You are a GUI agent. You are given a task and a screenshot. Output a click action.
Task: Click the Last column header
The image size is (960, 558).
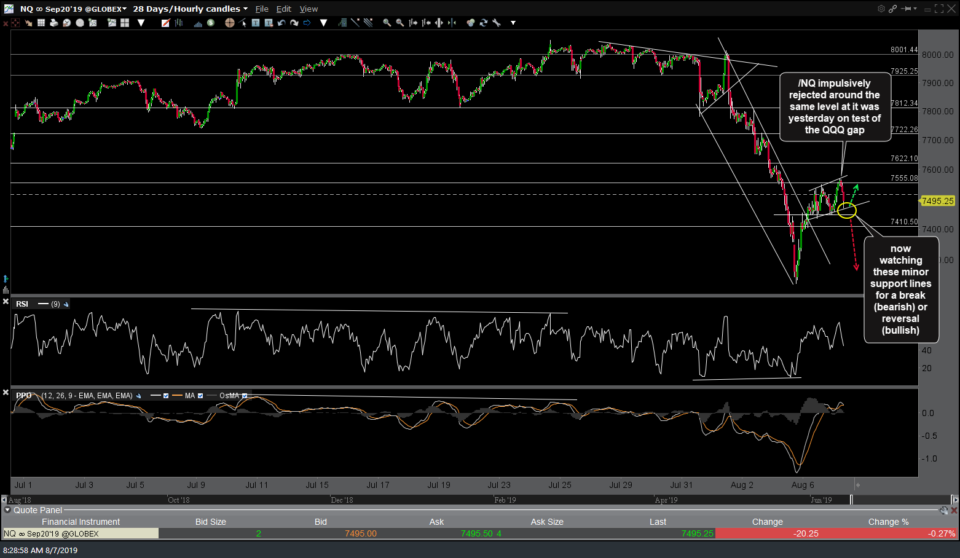[658, 522]
